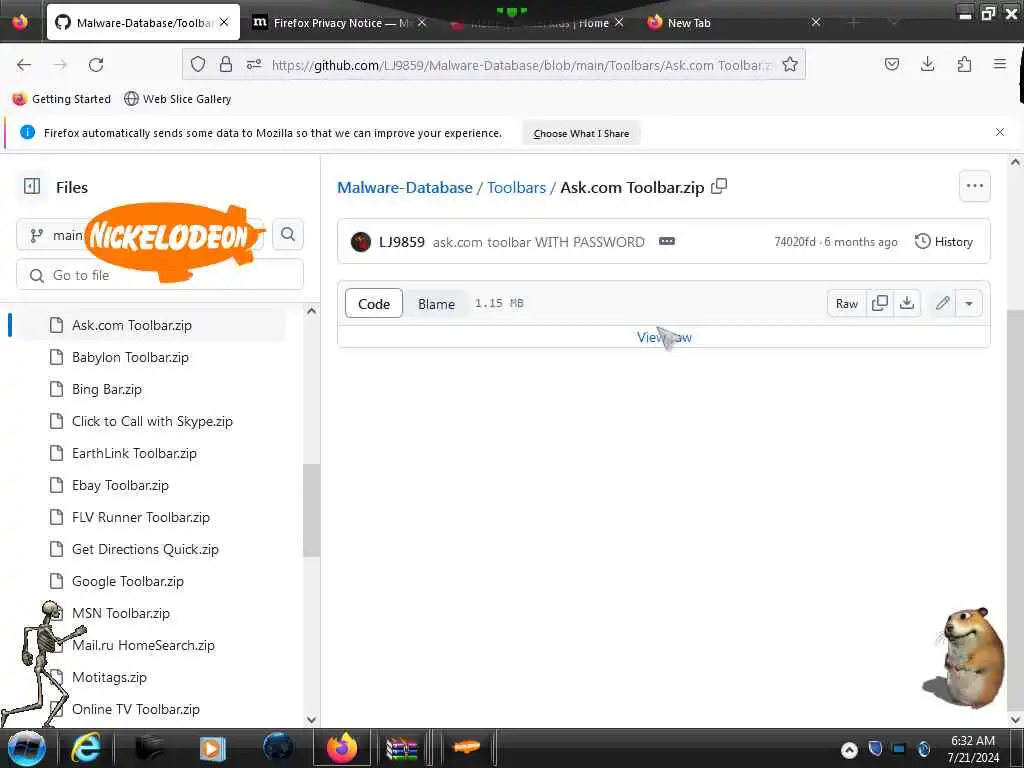Image resolution: width=1024 pixels, height=768 pixels.
Task: Open the tracking protection shield icon
Action: pos(198,65)
